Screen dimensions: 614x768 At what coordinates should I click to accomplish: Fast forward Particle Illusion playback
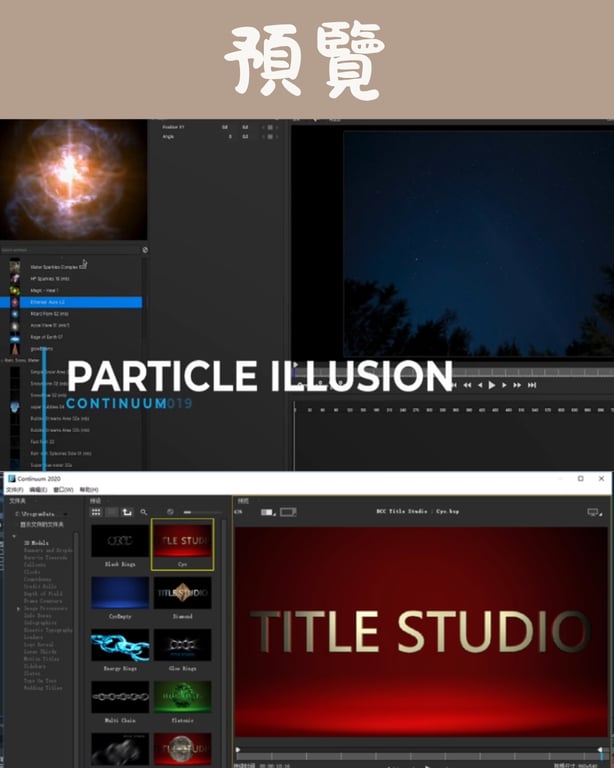517,385
